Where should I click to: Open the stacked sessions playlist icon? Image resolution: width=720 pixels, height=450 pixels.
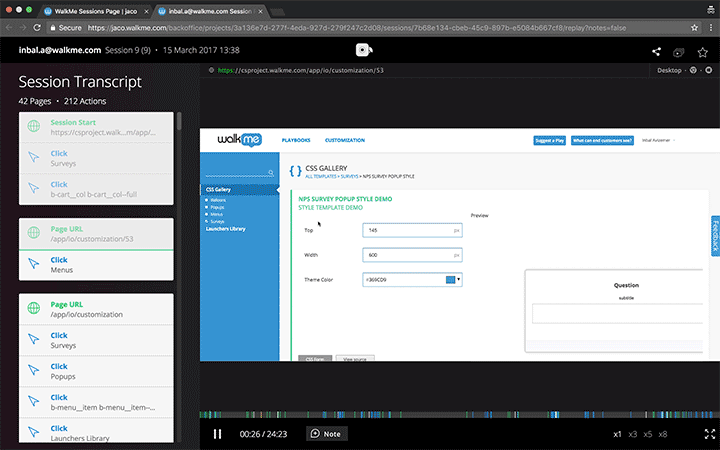pyautogui.click(x=679, y=52)
